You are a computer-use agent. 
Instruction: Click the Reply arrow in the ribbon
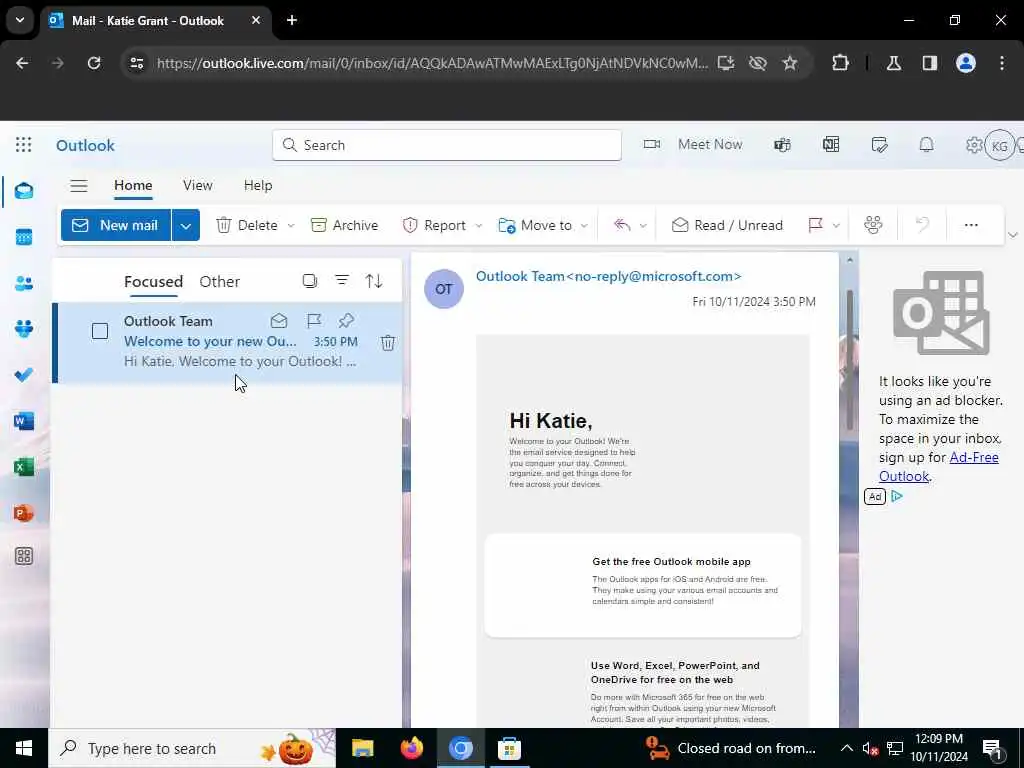(x=622, y=225)
